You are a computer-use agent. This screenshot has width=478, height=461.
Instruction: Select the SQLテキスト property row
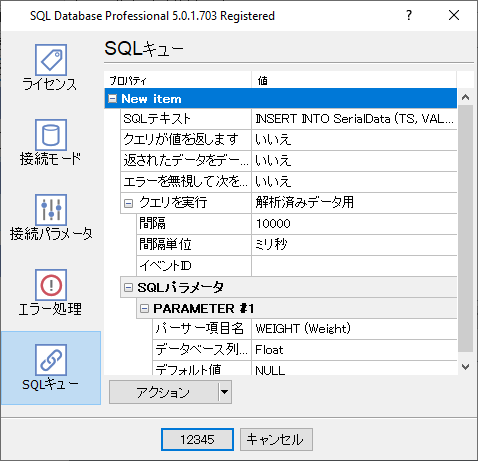(186, 119)
